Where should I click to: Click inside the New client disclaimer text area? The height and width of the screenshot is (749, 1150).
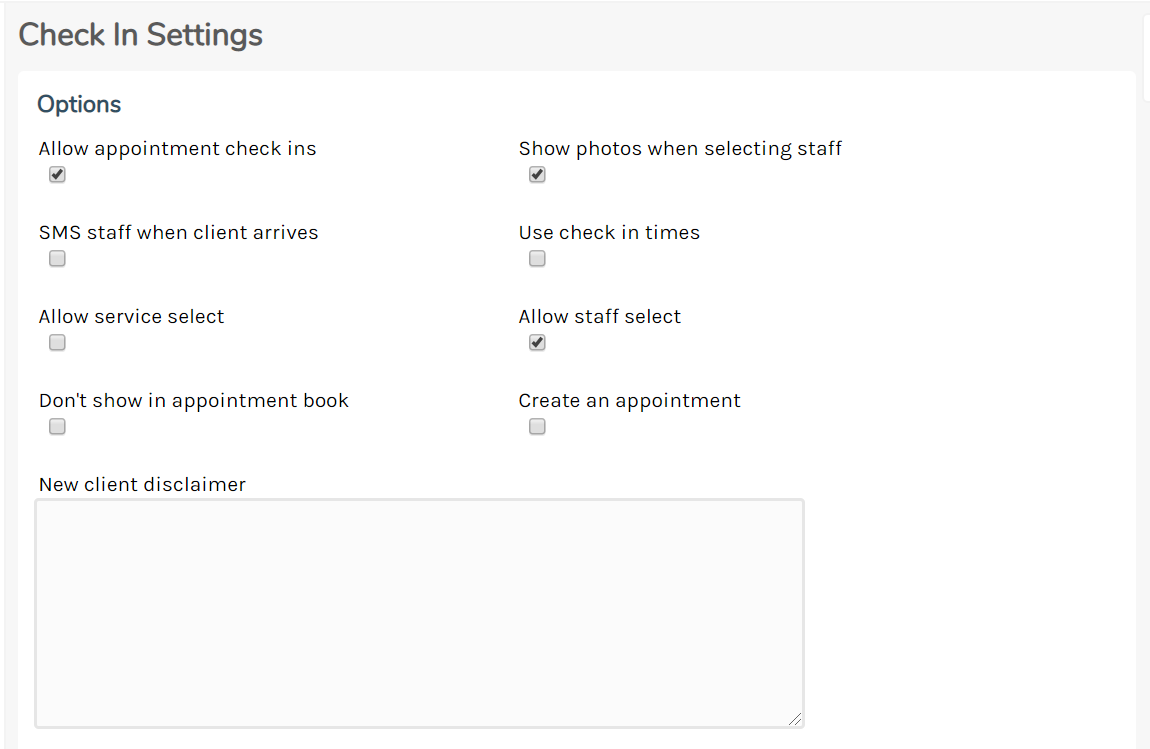click(420, 610)
